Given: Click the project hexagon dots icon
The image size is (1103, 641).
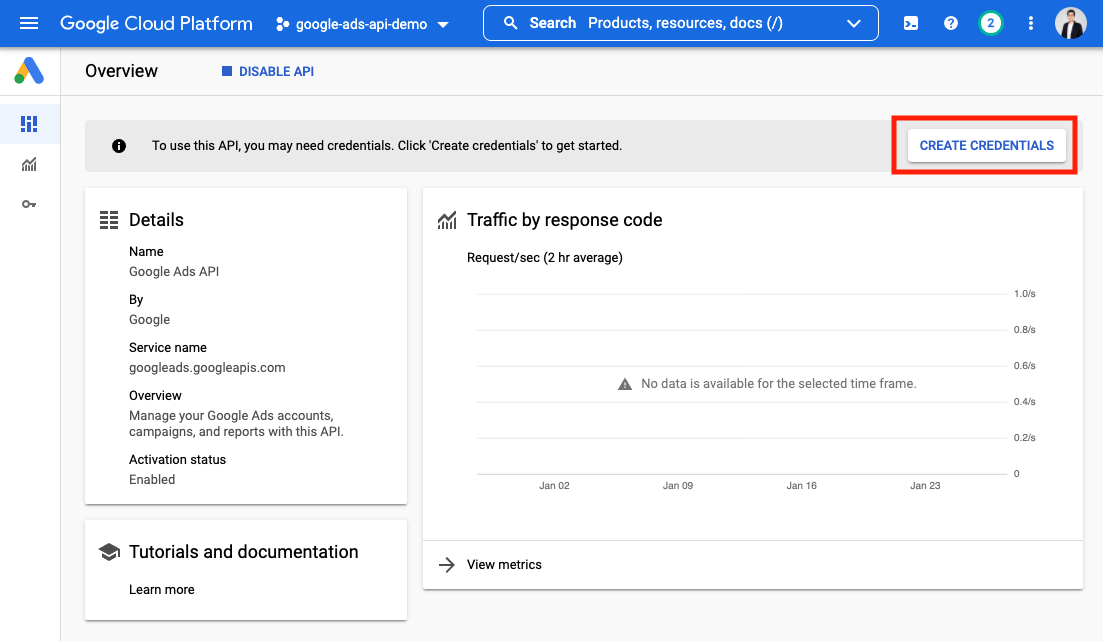Looking at the screenshot, I should click(282, 24).
